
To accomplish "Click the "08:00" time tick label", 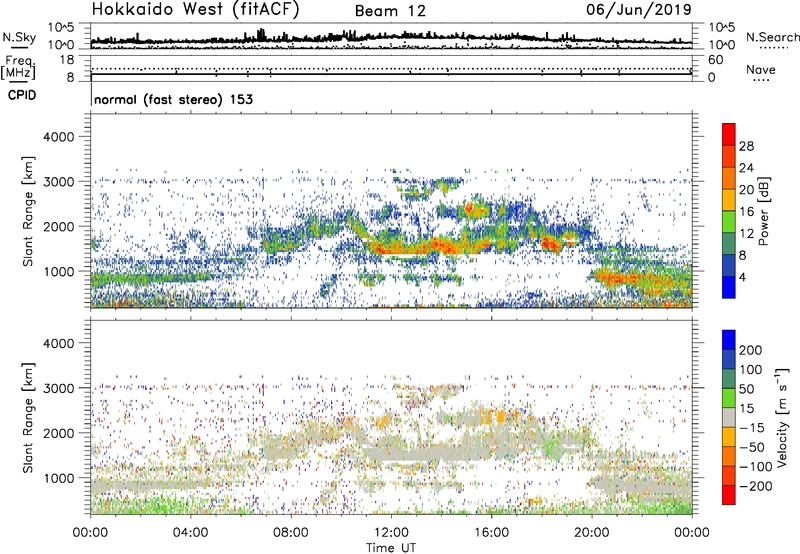I will click(x=291, y=533).
